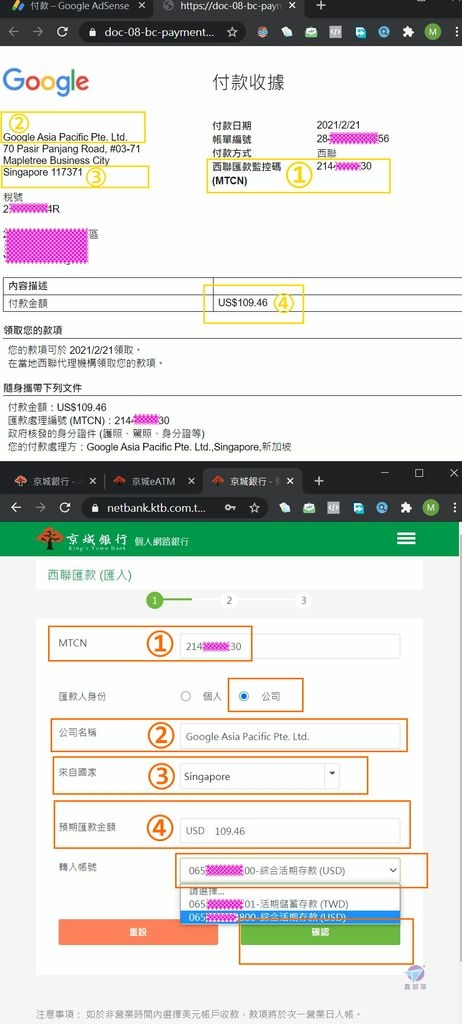Click blue Q extension in receipt window
The height and width of the screenshot is (1024, 462).
pyautogui.click(x=384, y=32)
